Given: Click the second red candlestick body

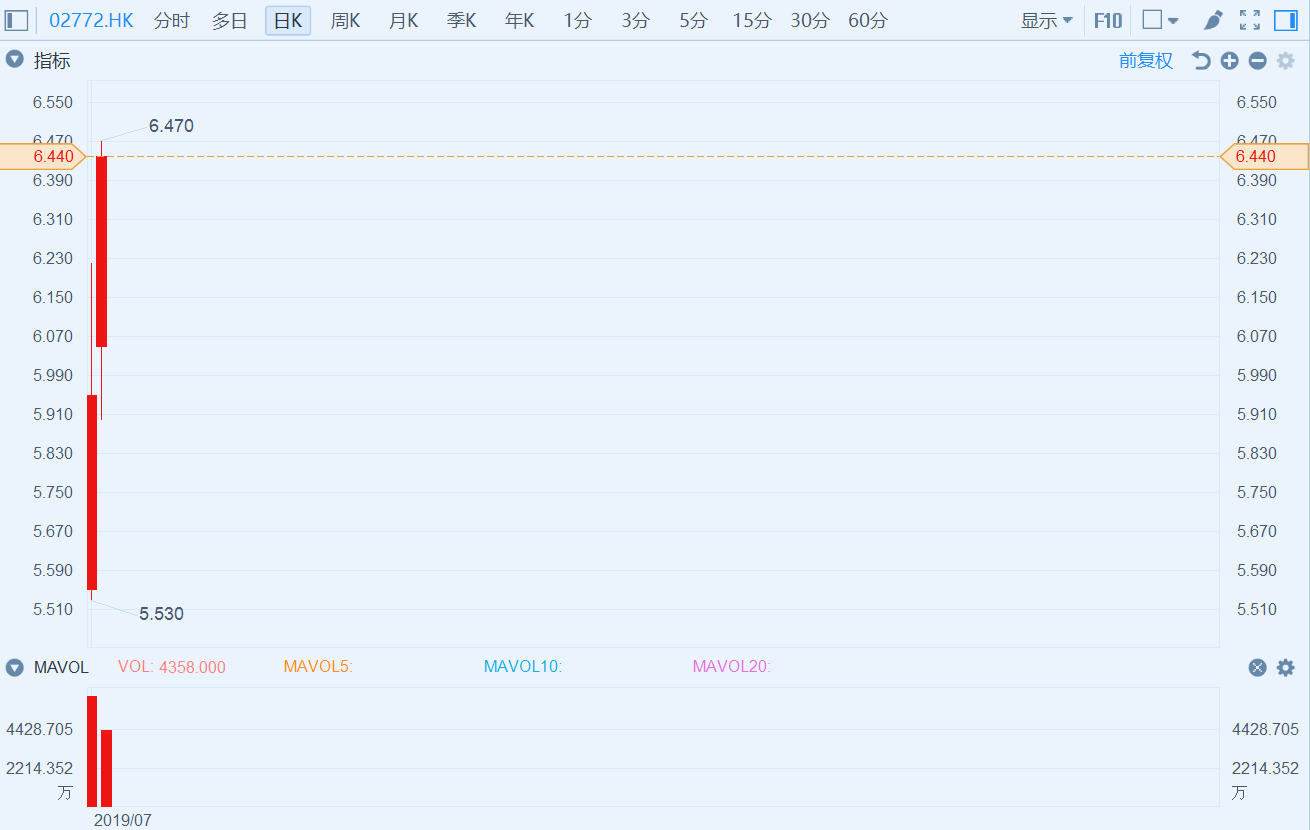Looking at the screenshot, I should coord(102,251).
